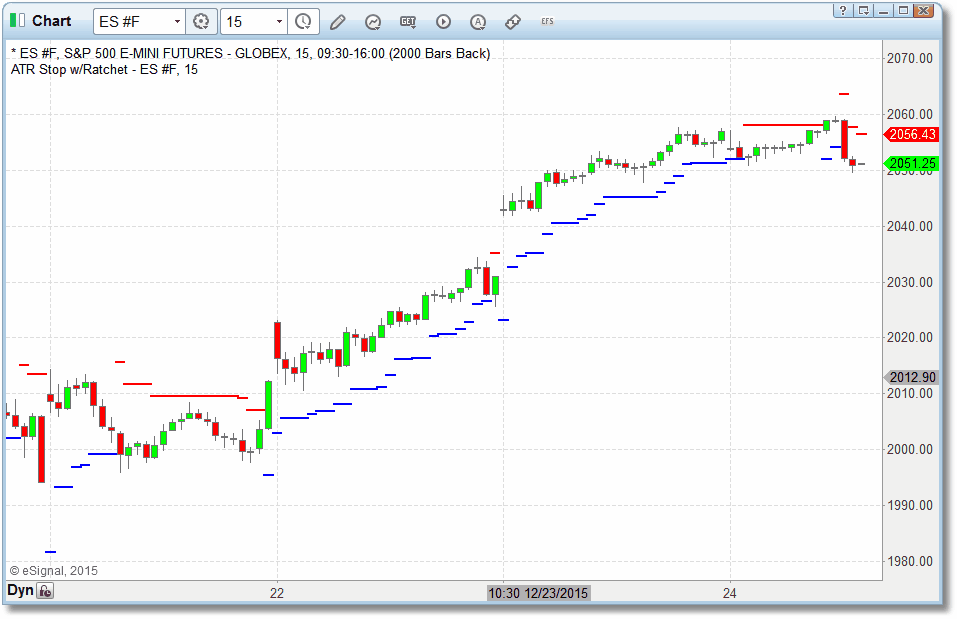This screenshot has width=957, height=619.
Task: Open the EFS formulas button
Action: [547, 21]
